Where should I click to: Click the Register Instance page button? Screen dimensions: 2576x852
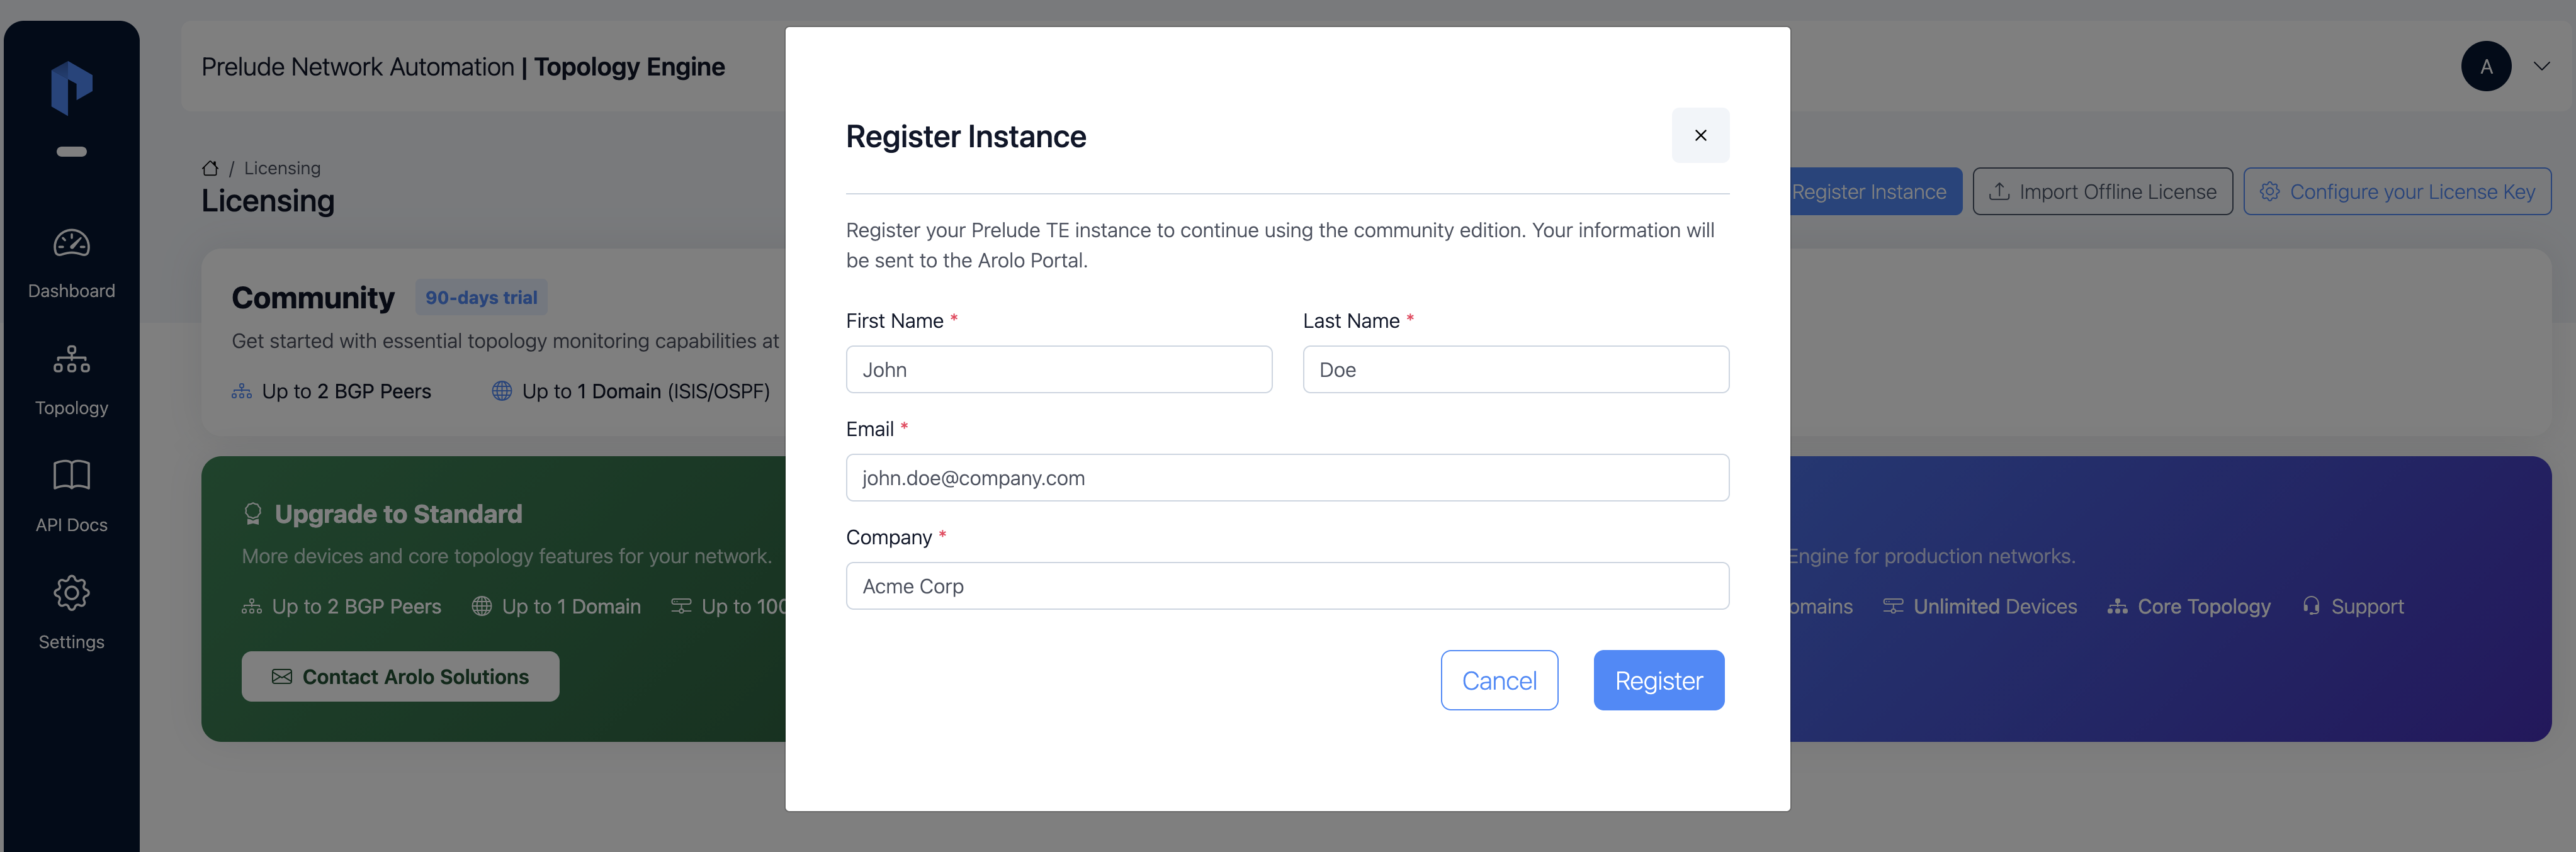coord(1875,191)
